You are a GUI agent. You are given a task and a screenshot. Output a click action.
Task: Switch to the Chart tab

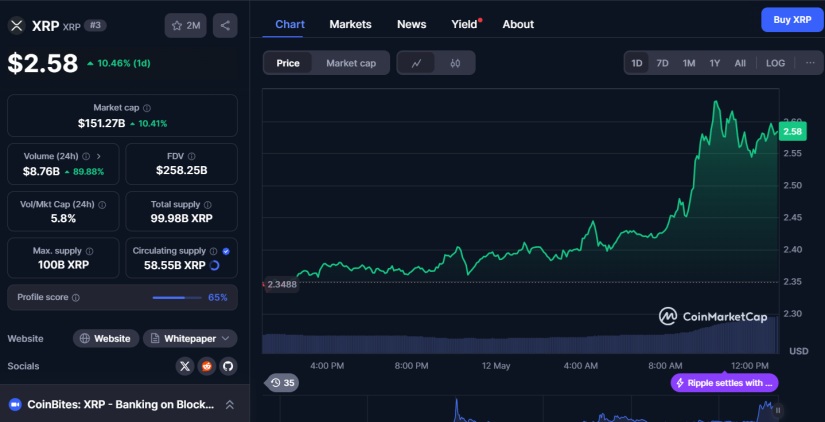290,24
